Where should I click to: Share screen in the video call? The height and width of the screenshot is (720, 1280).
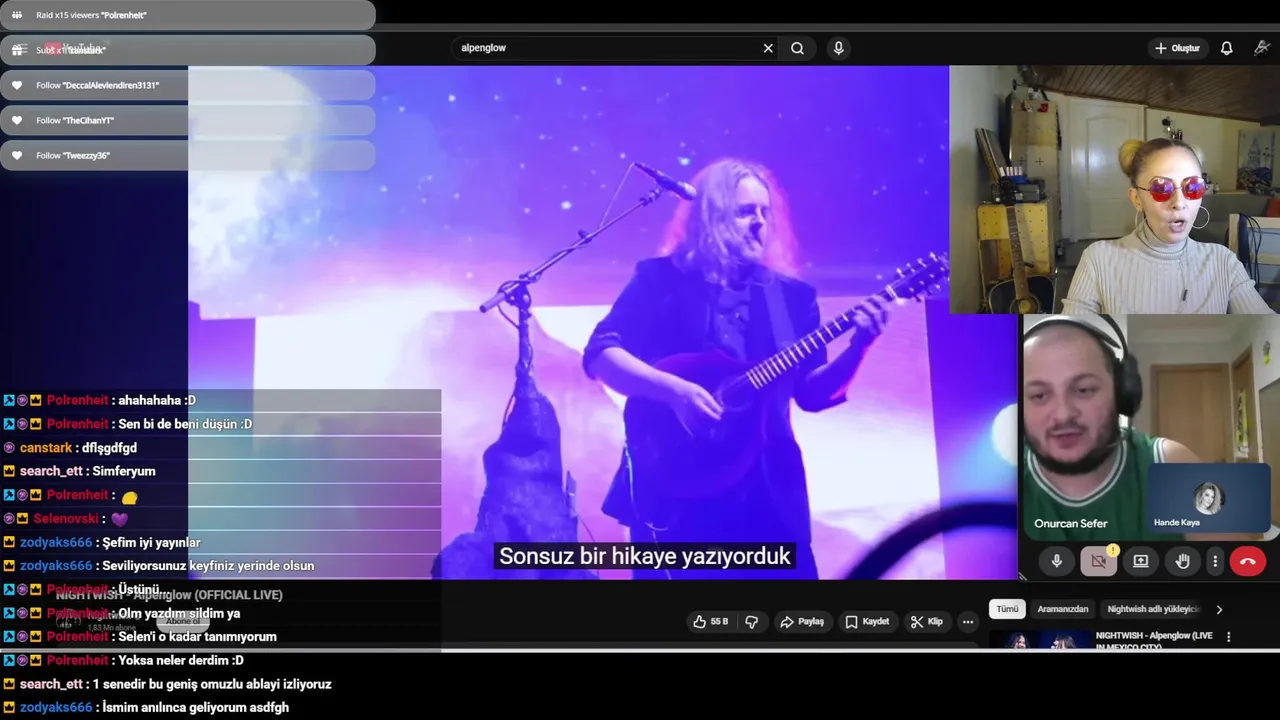pyautogui.click(x=1140, y=561)
